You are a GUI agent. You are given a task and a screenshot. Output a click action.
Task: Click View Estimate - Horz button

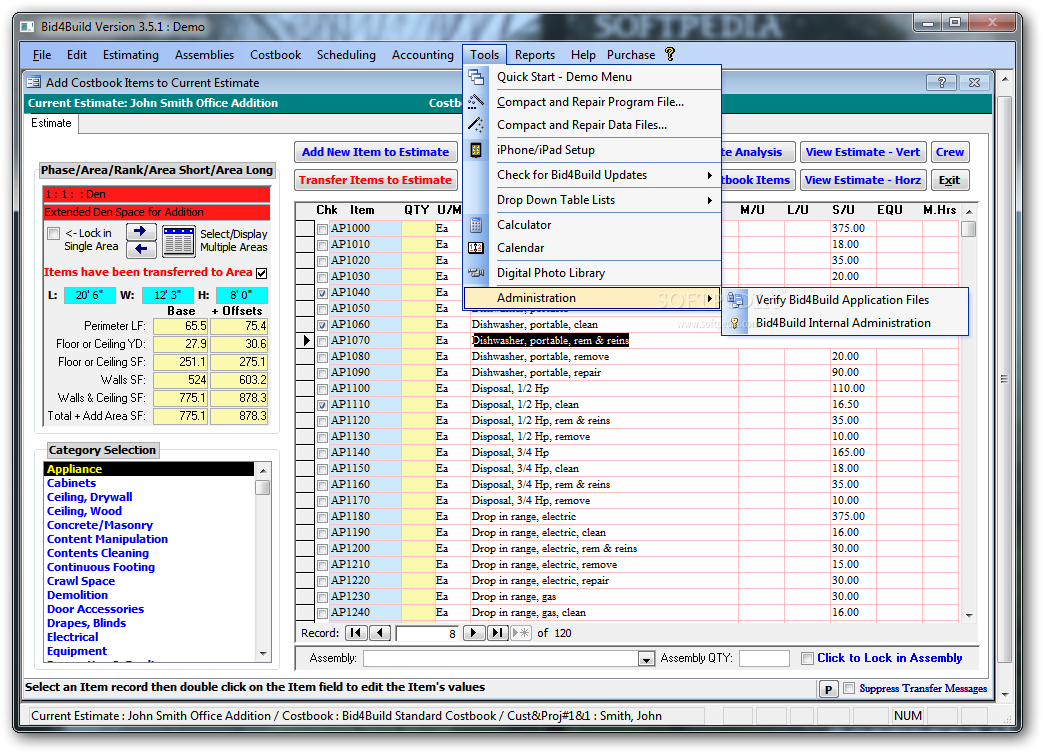pyautogui.click(x=863, y=180)
